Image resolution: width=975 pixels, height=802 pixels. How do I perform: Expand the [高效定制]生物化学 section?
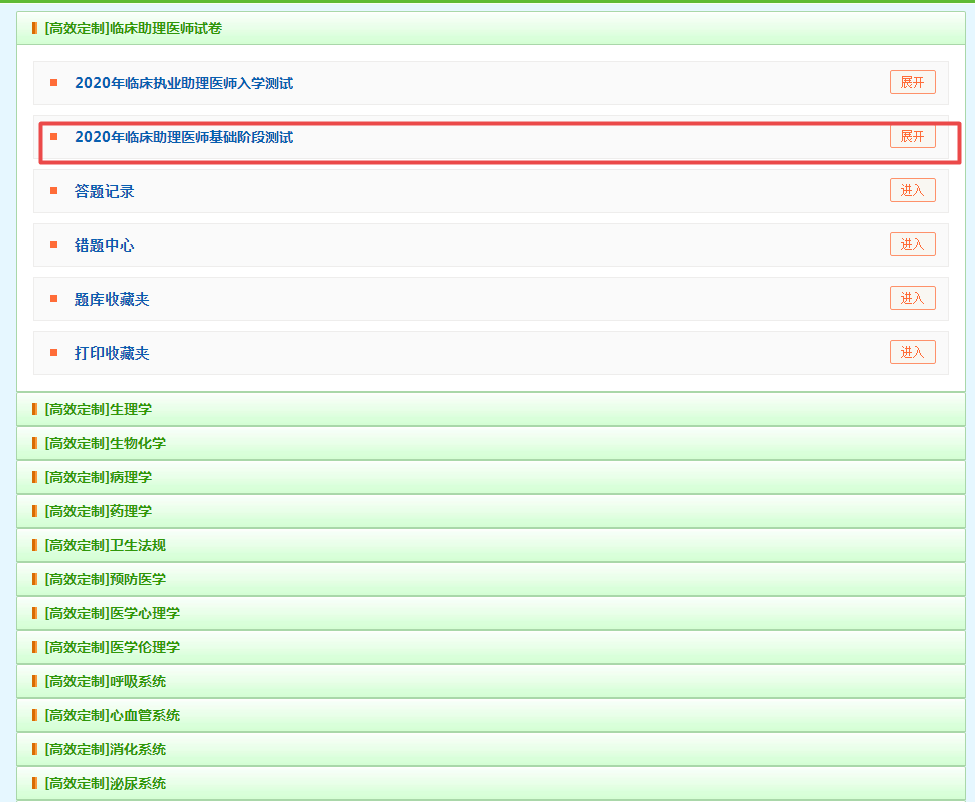click(x=105, y=443)
